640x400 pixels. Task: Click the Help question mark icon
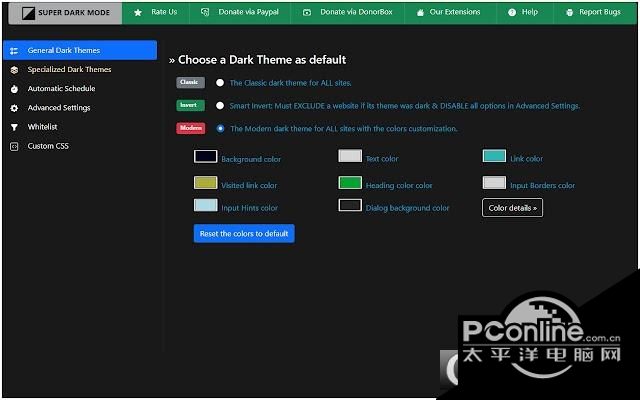point(512,13)
